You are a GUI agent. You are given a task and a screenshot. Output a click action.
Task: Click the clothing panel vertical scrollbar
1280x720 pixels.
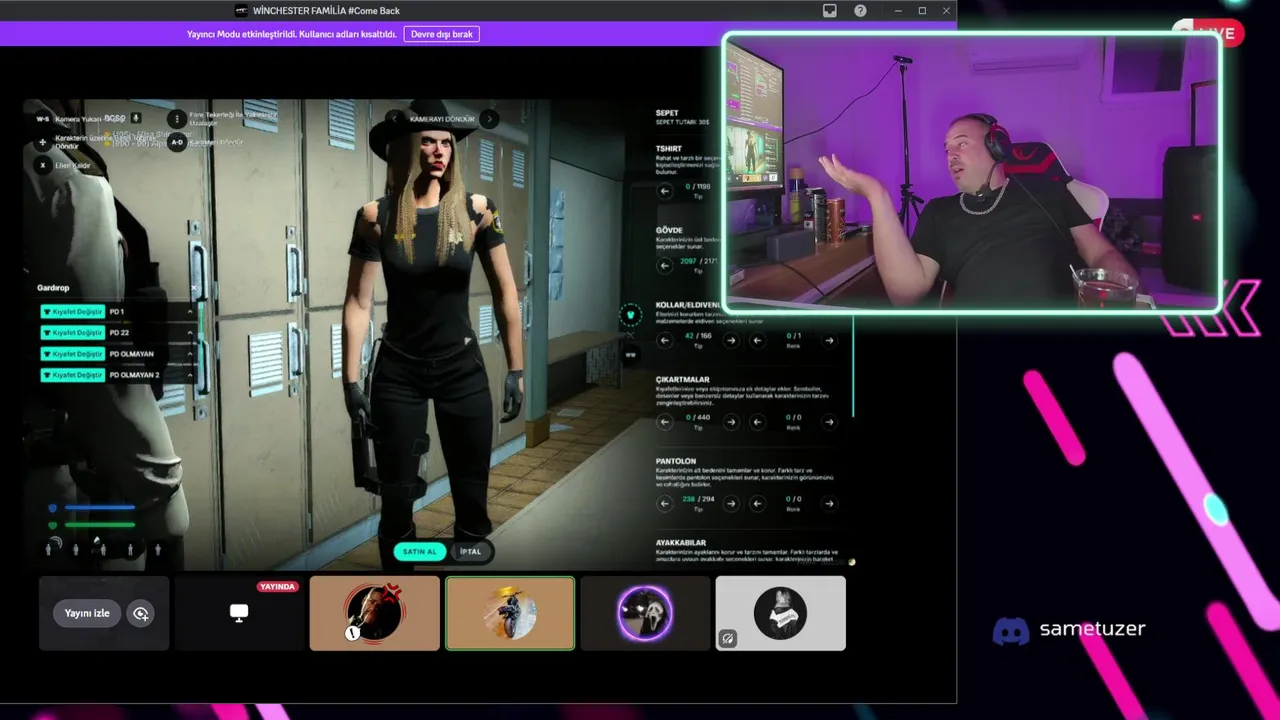pyautogui.click(x=852, y=365)
